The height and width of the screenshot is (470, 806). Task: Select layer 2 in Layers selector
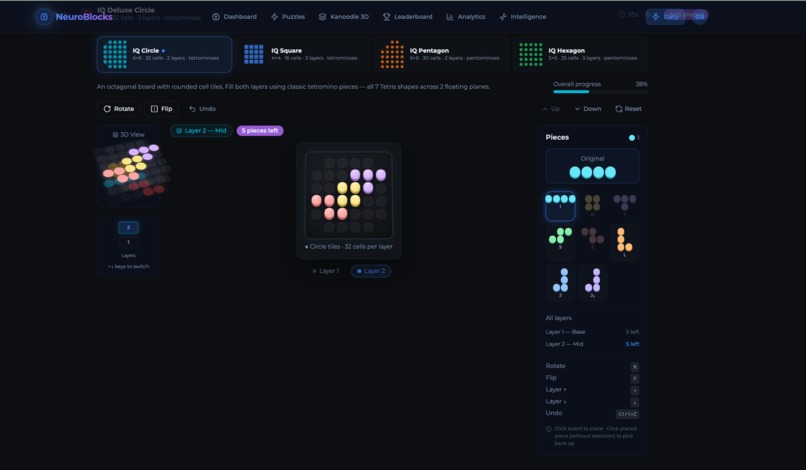(129, 227)
